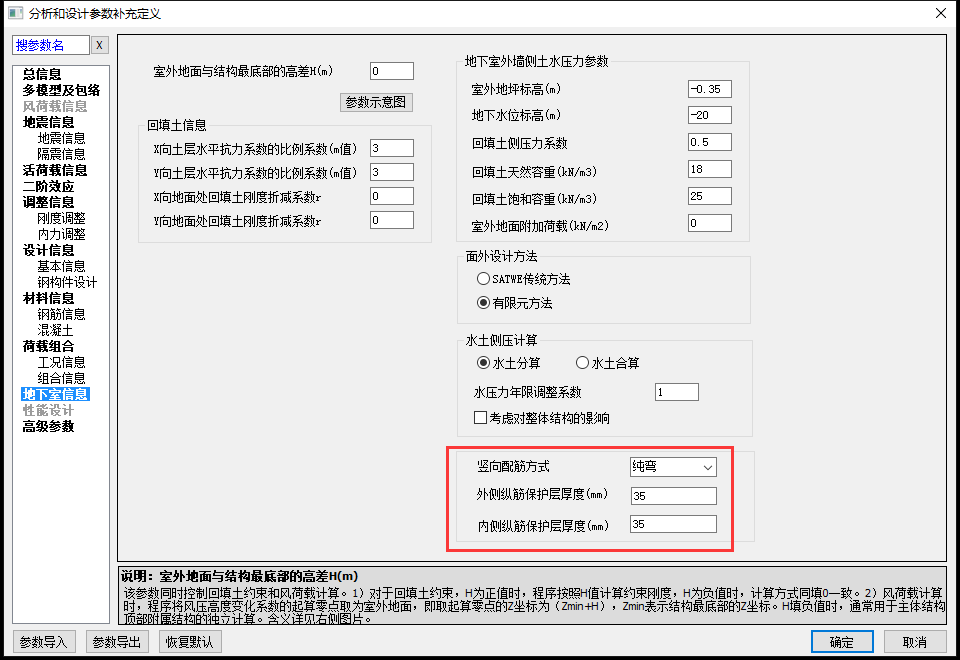Click 水压力年限调整系数 input field

677,392
